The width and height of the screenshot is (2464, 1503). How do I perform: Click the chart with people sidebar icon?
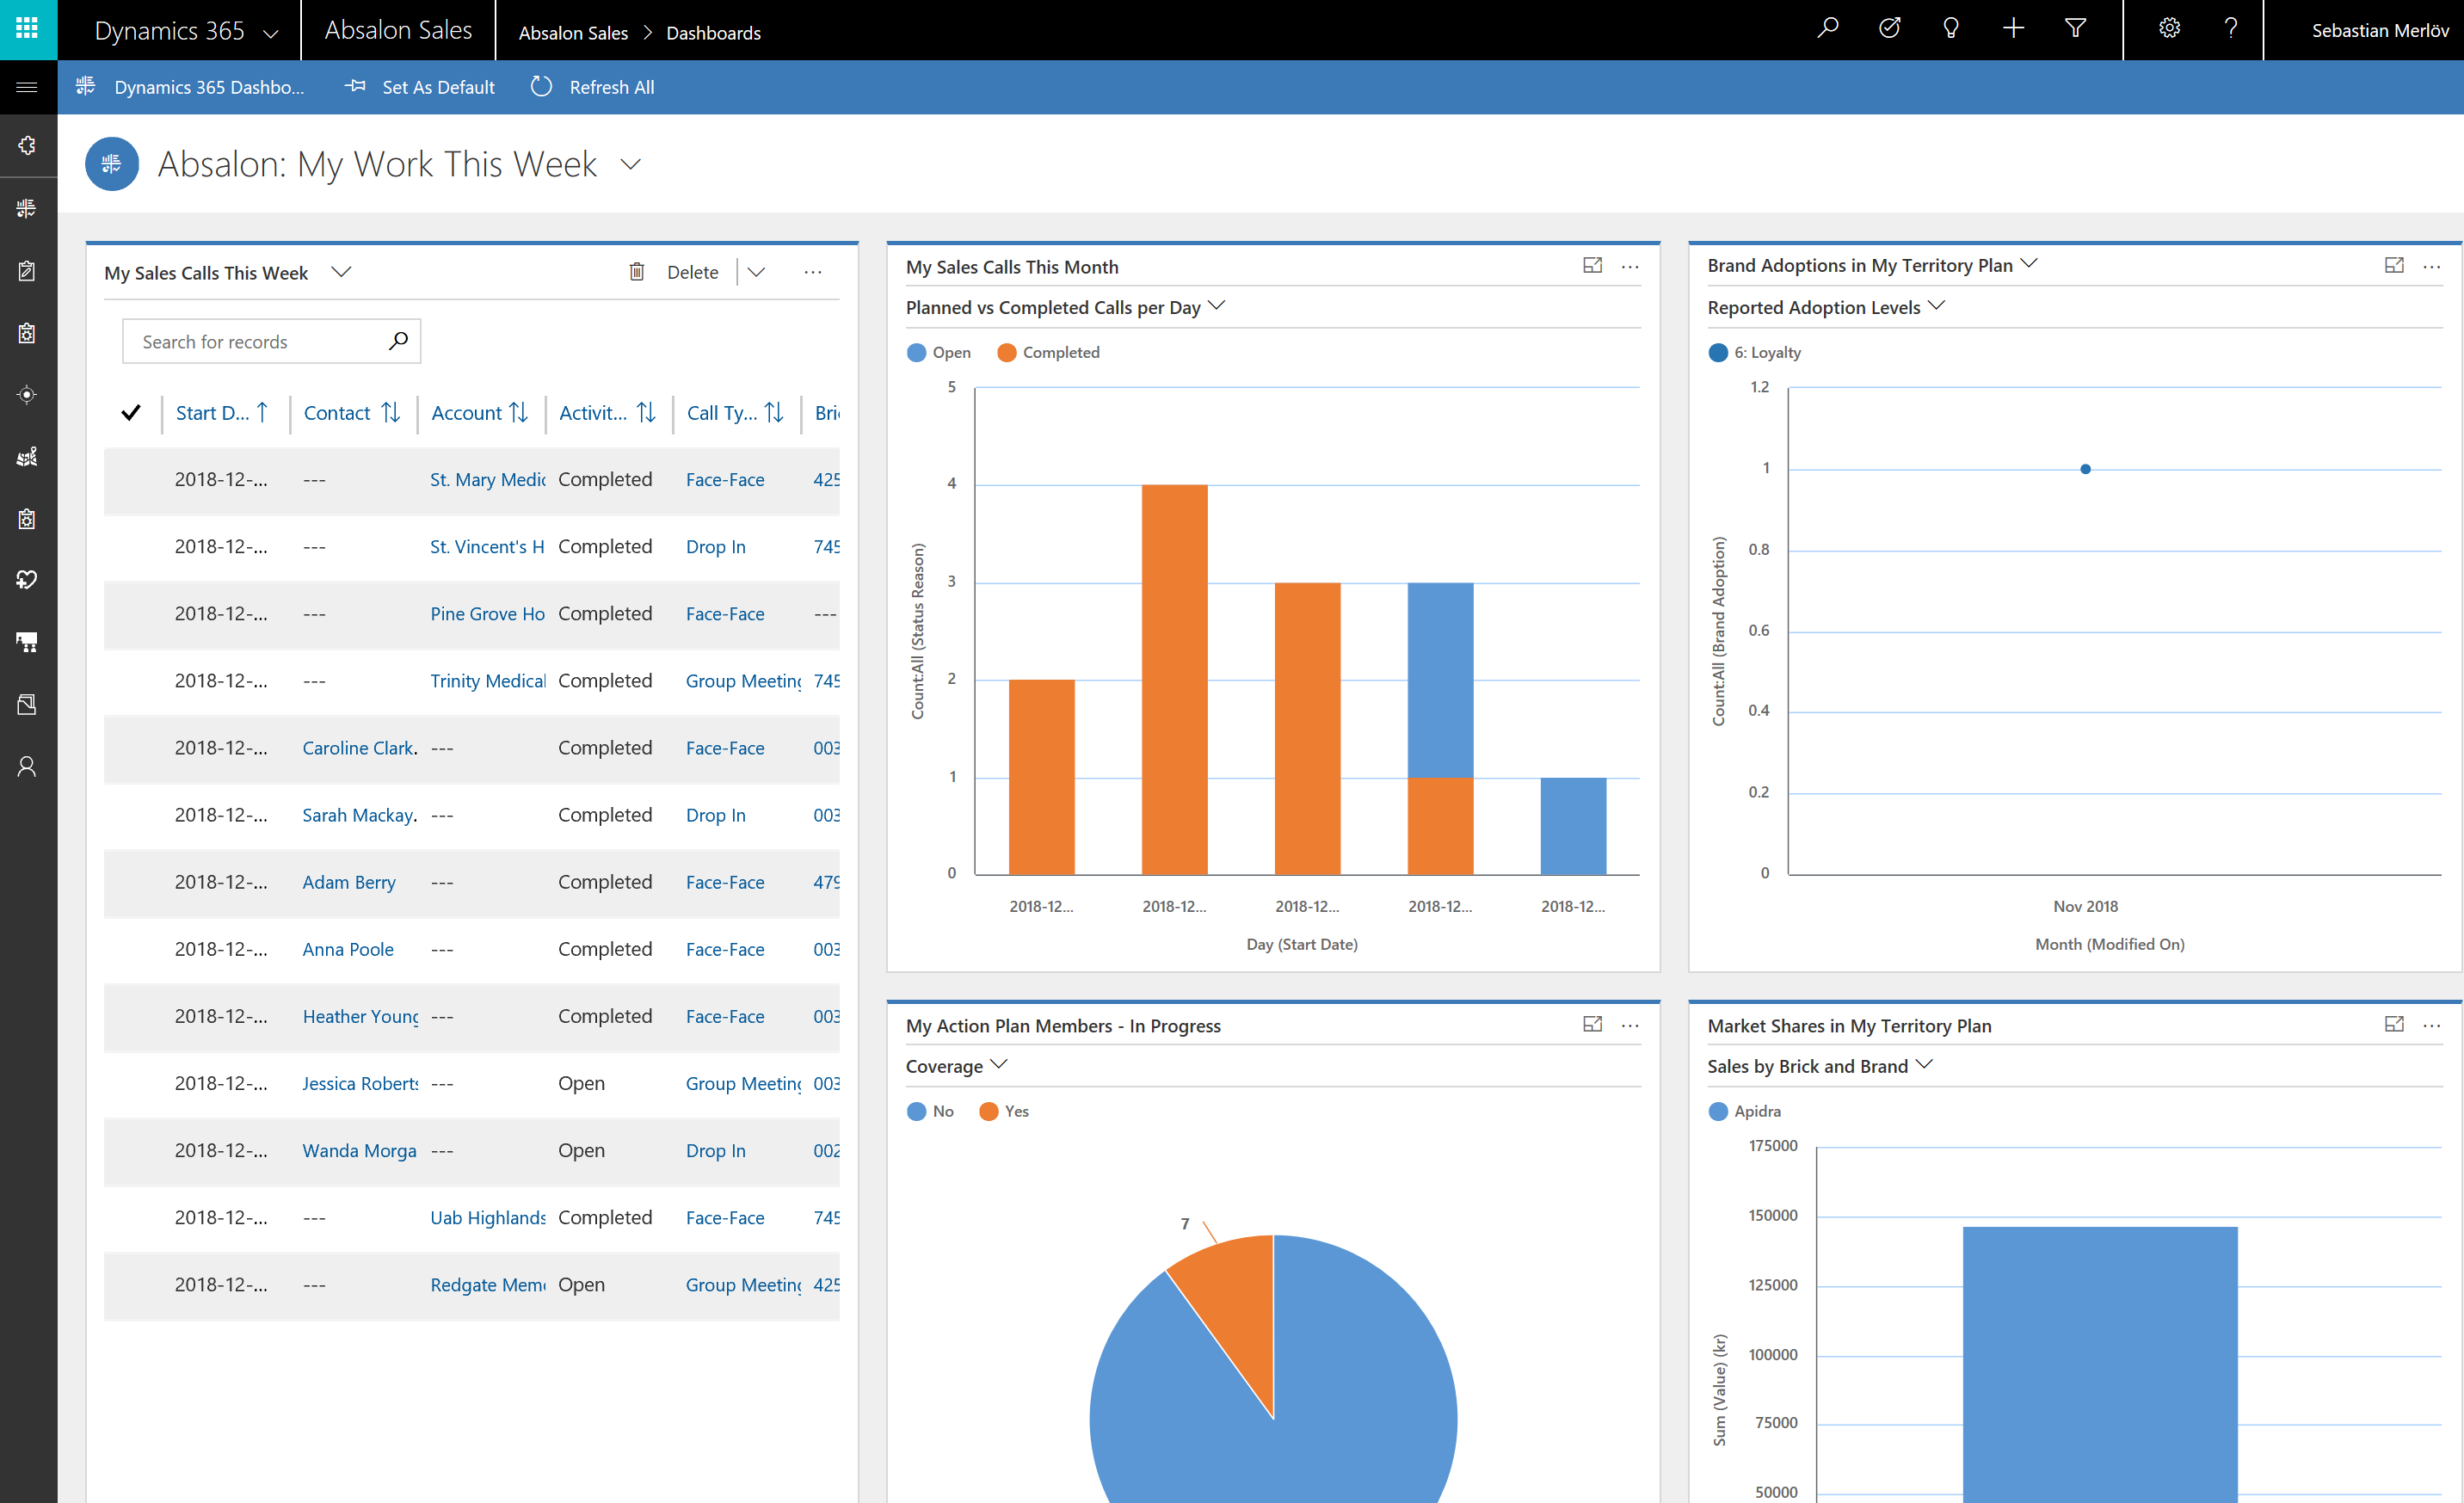(x=28, y=456)
